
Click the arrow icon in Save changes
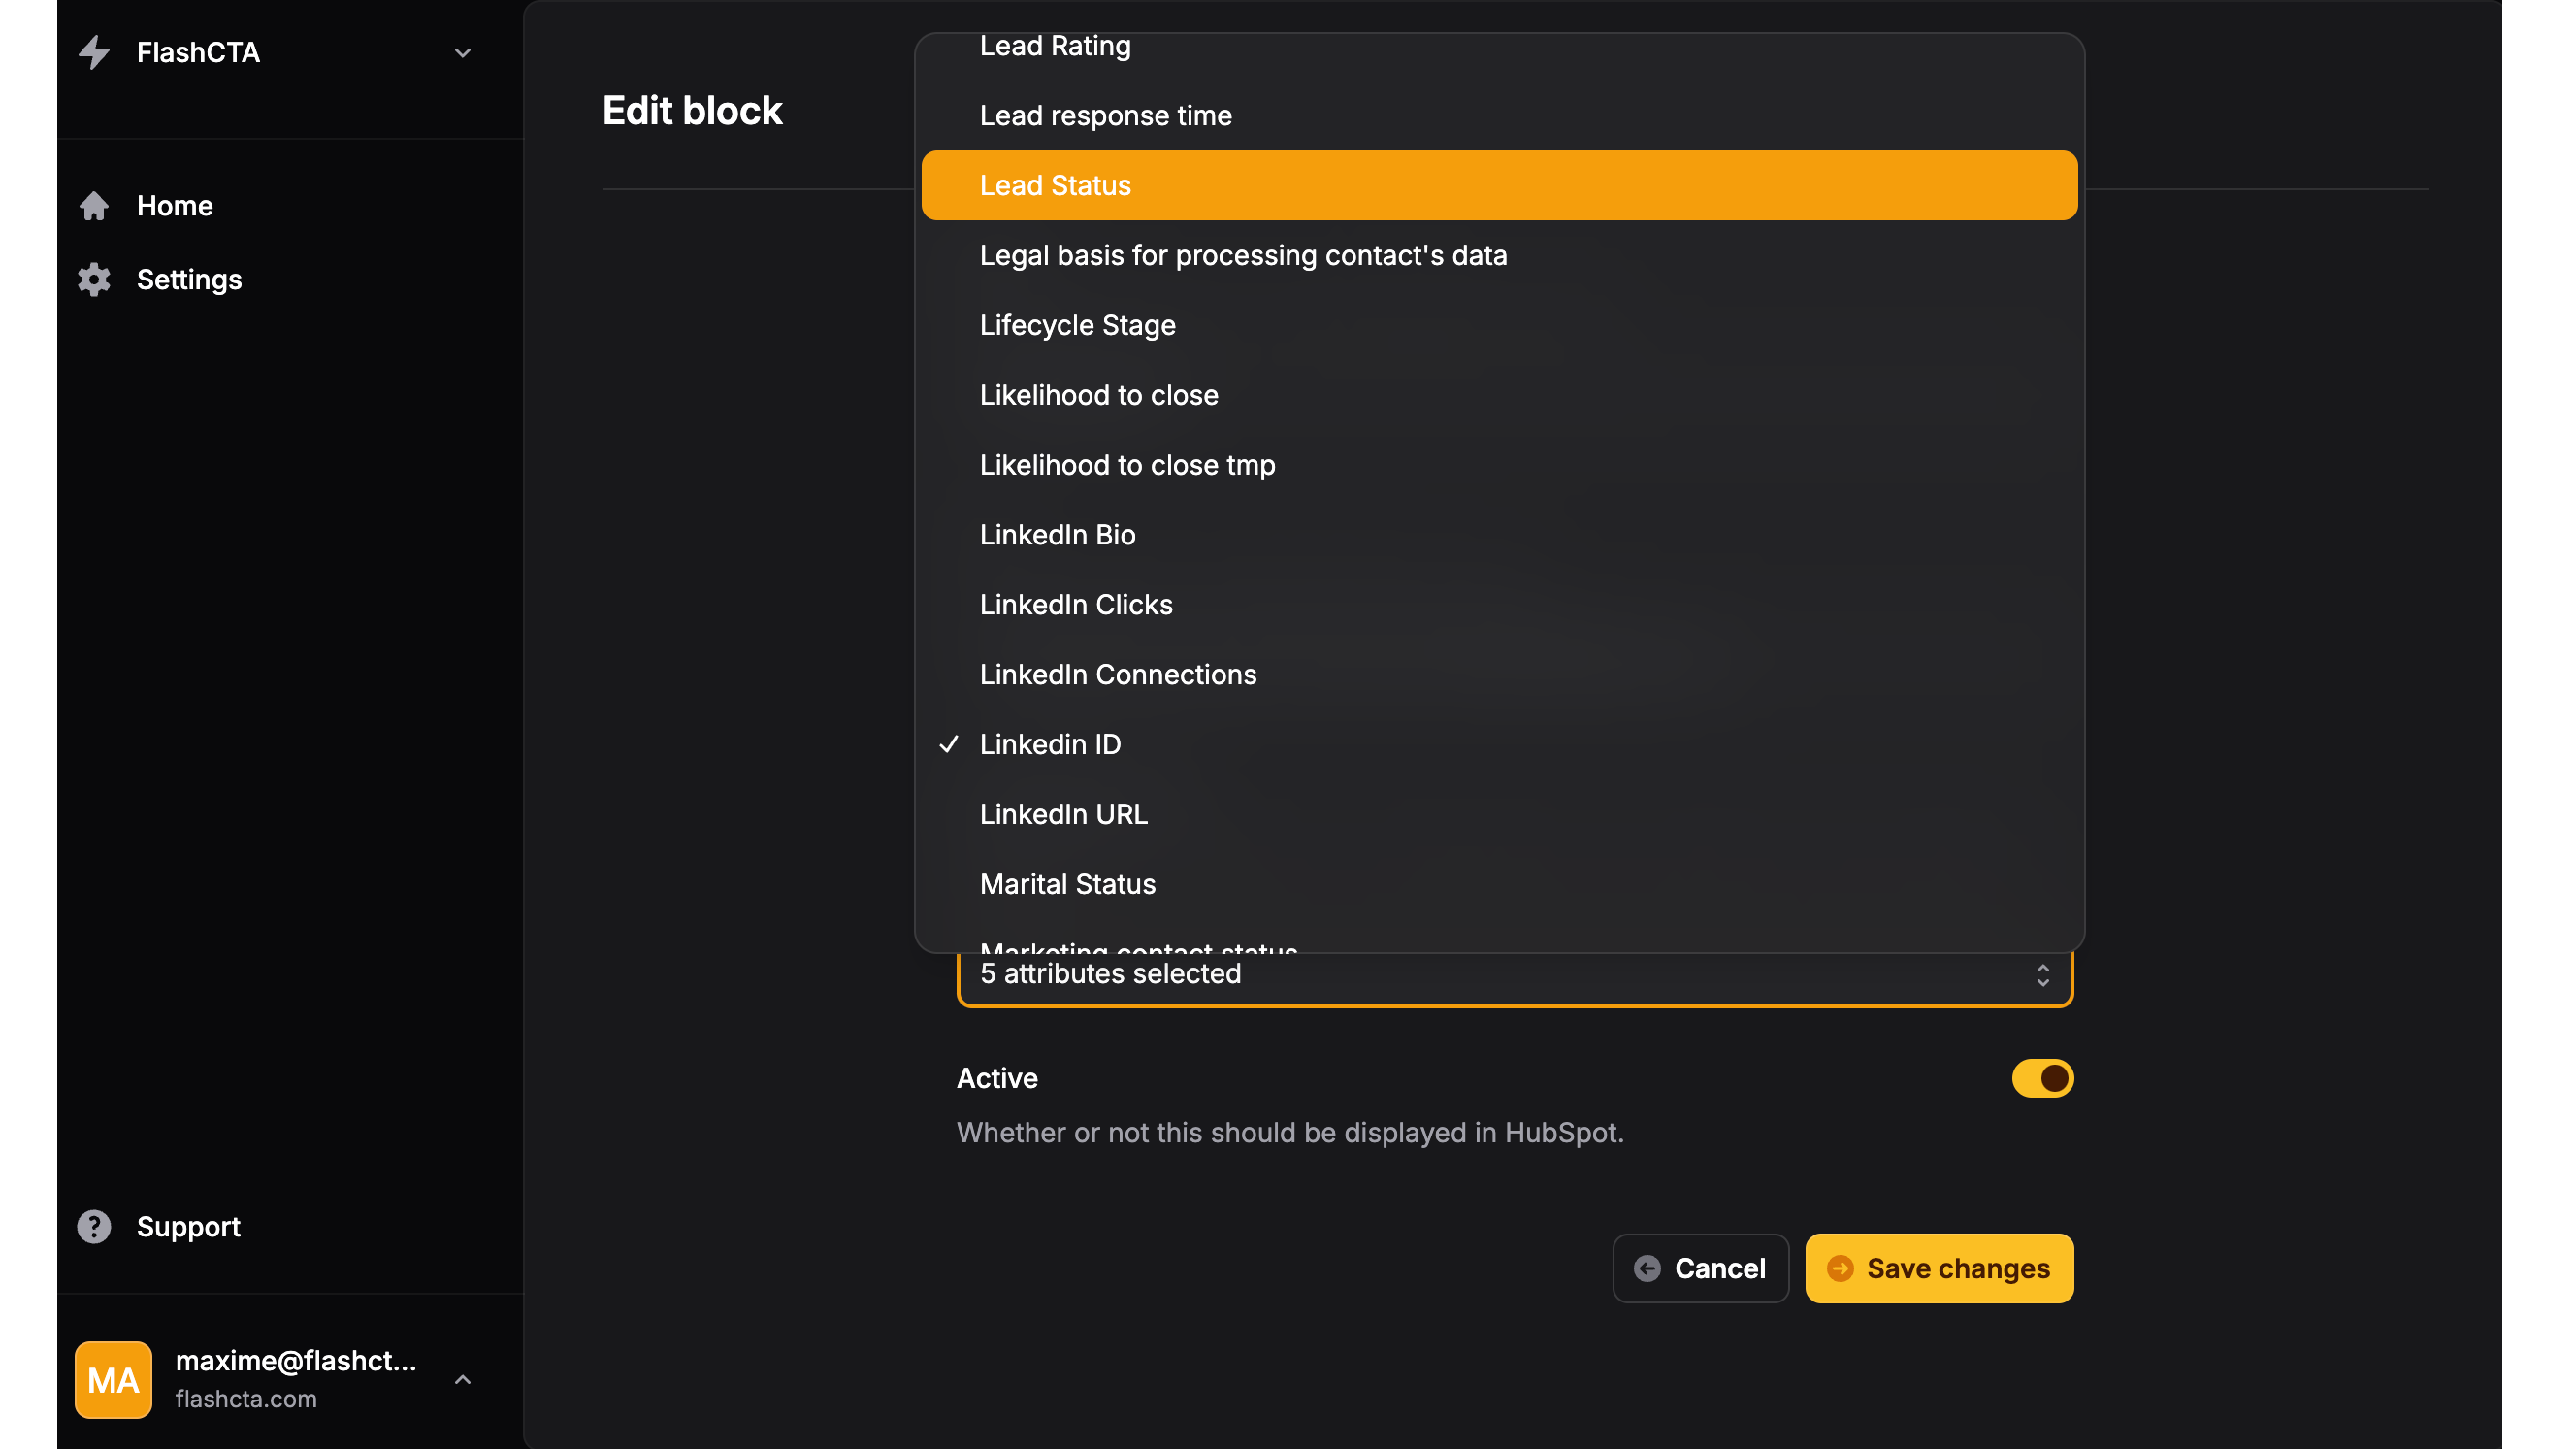1840,1268
